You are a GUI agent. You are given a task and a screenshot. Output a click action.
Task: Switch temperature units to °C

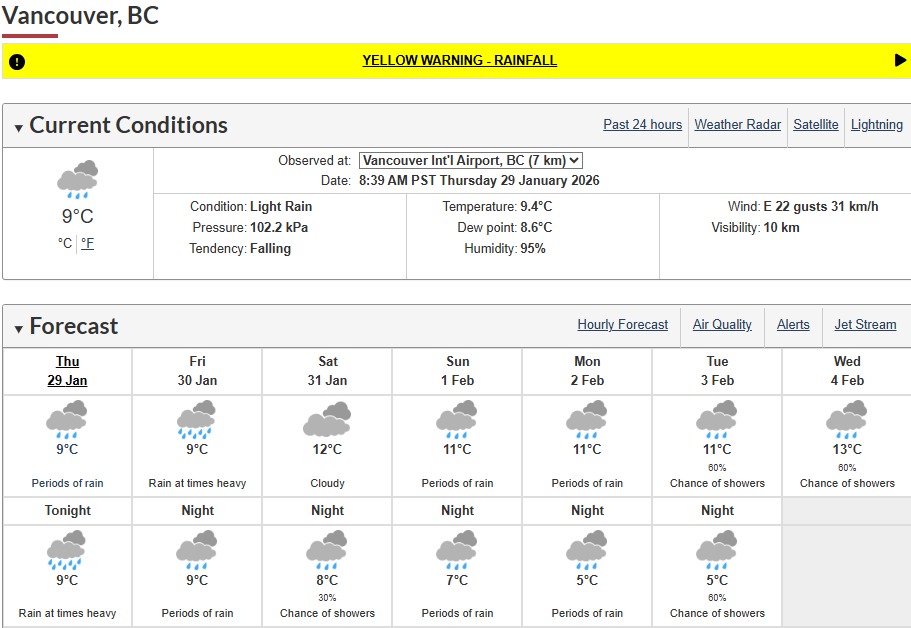(65, 243)
